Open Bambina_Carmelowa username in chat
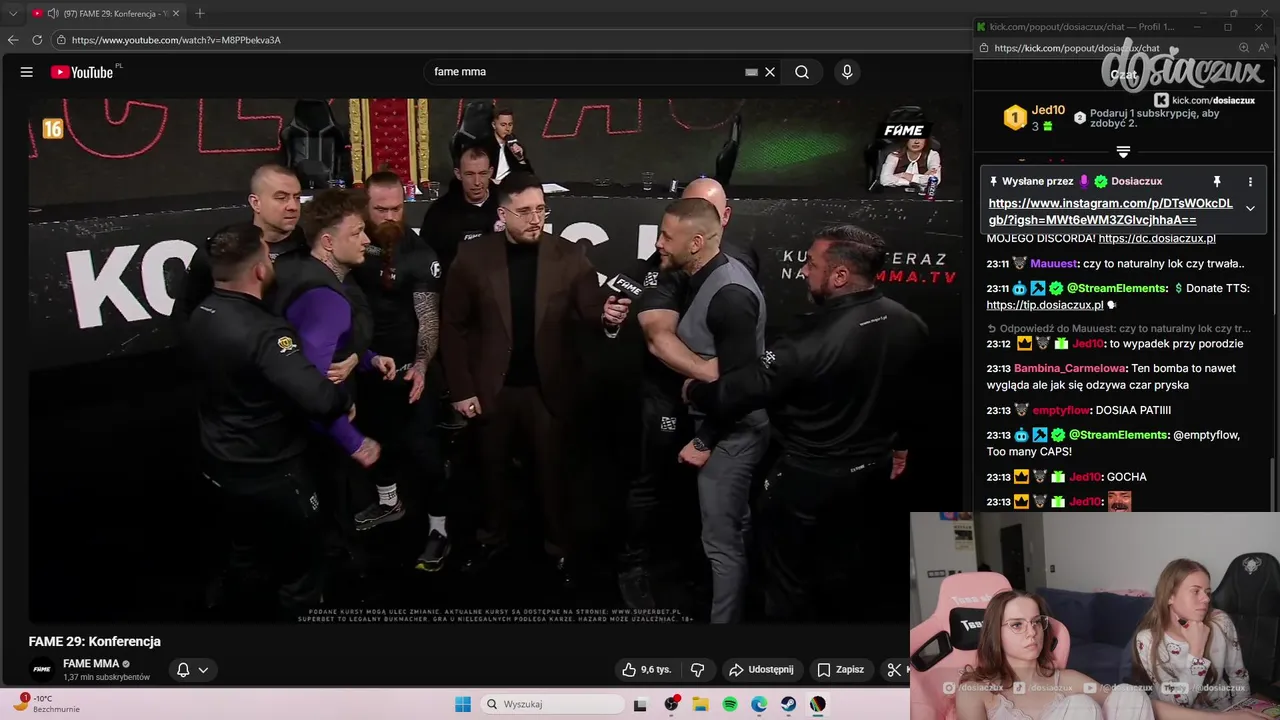 pyautogui.click(x=1070, y=369)
